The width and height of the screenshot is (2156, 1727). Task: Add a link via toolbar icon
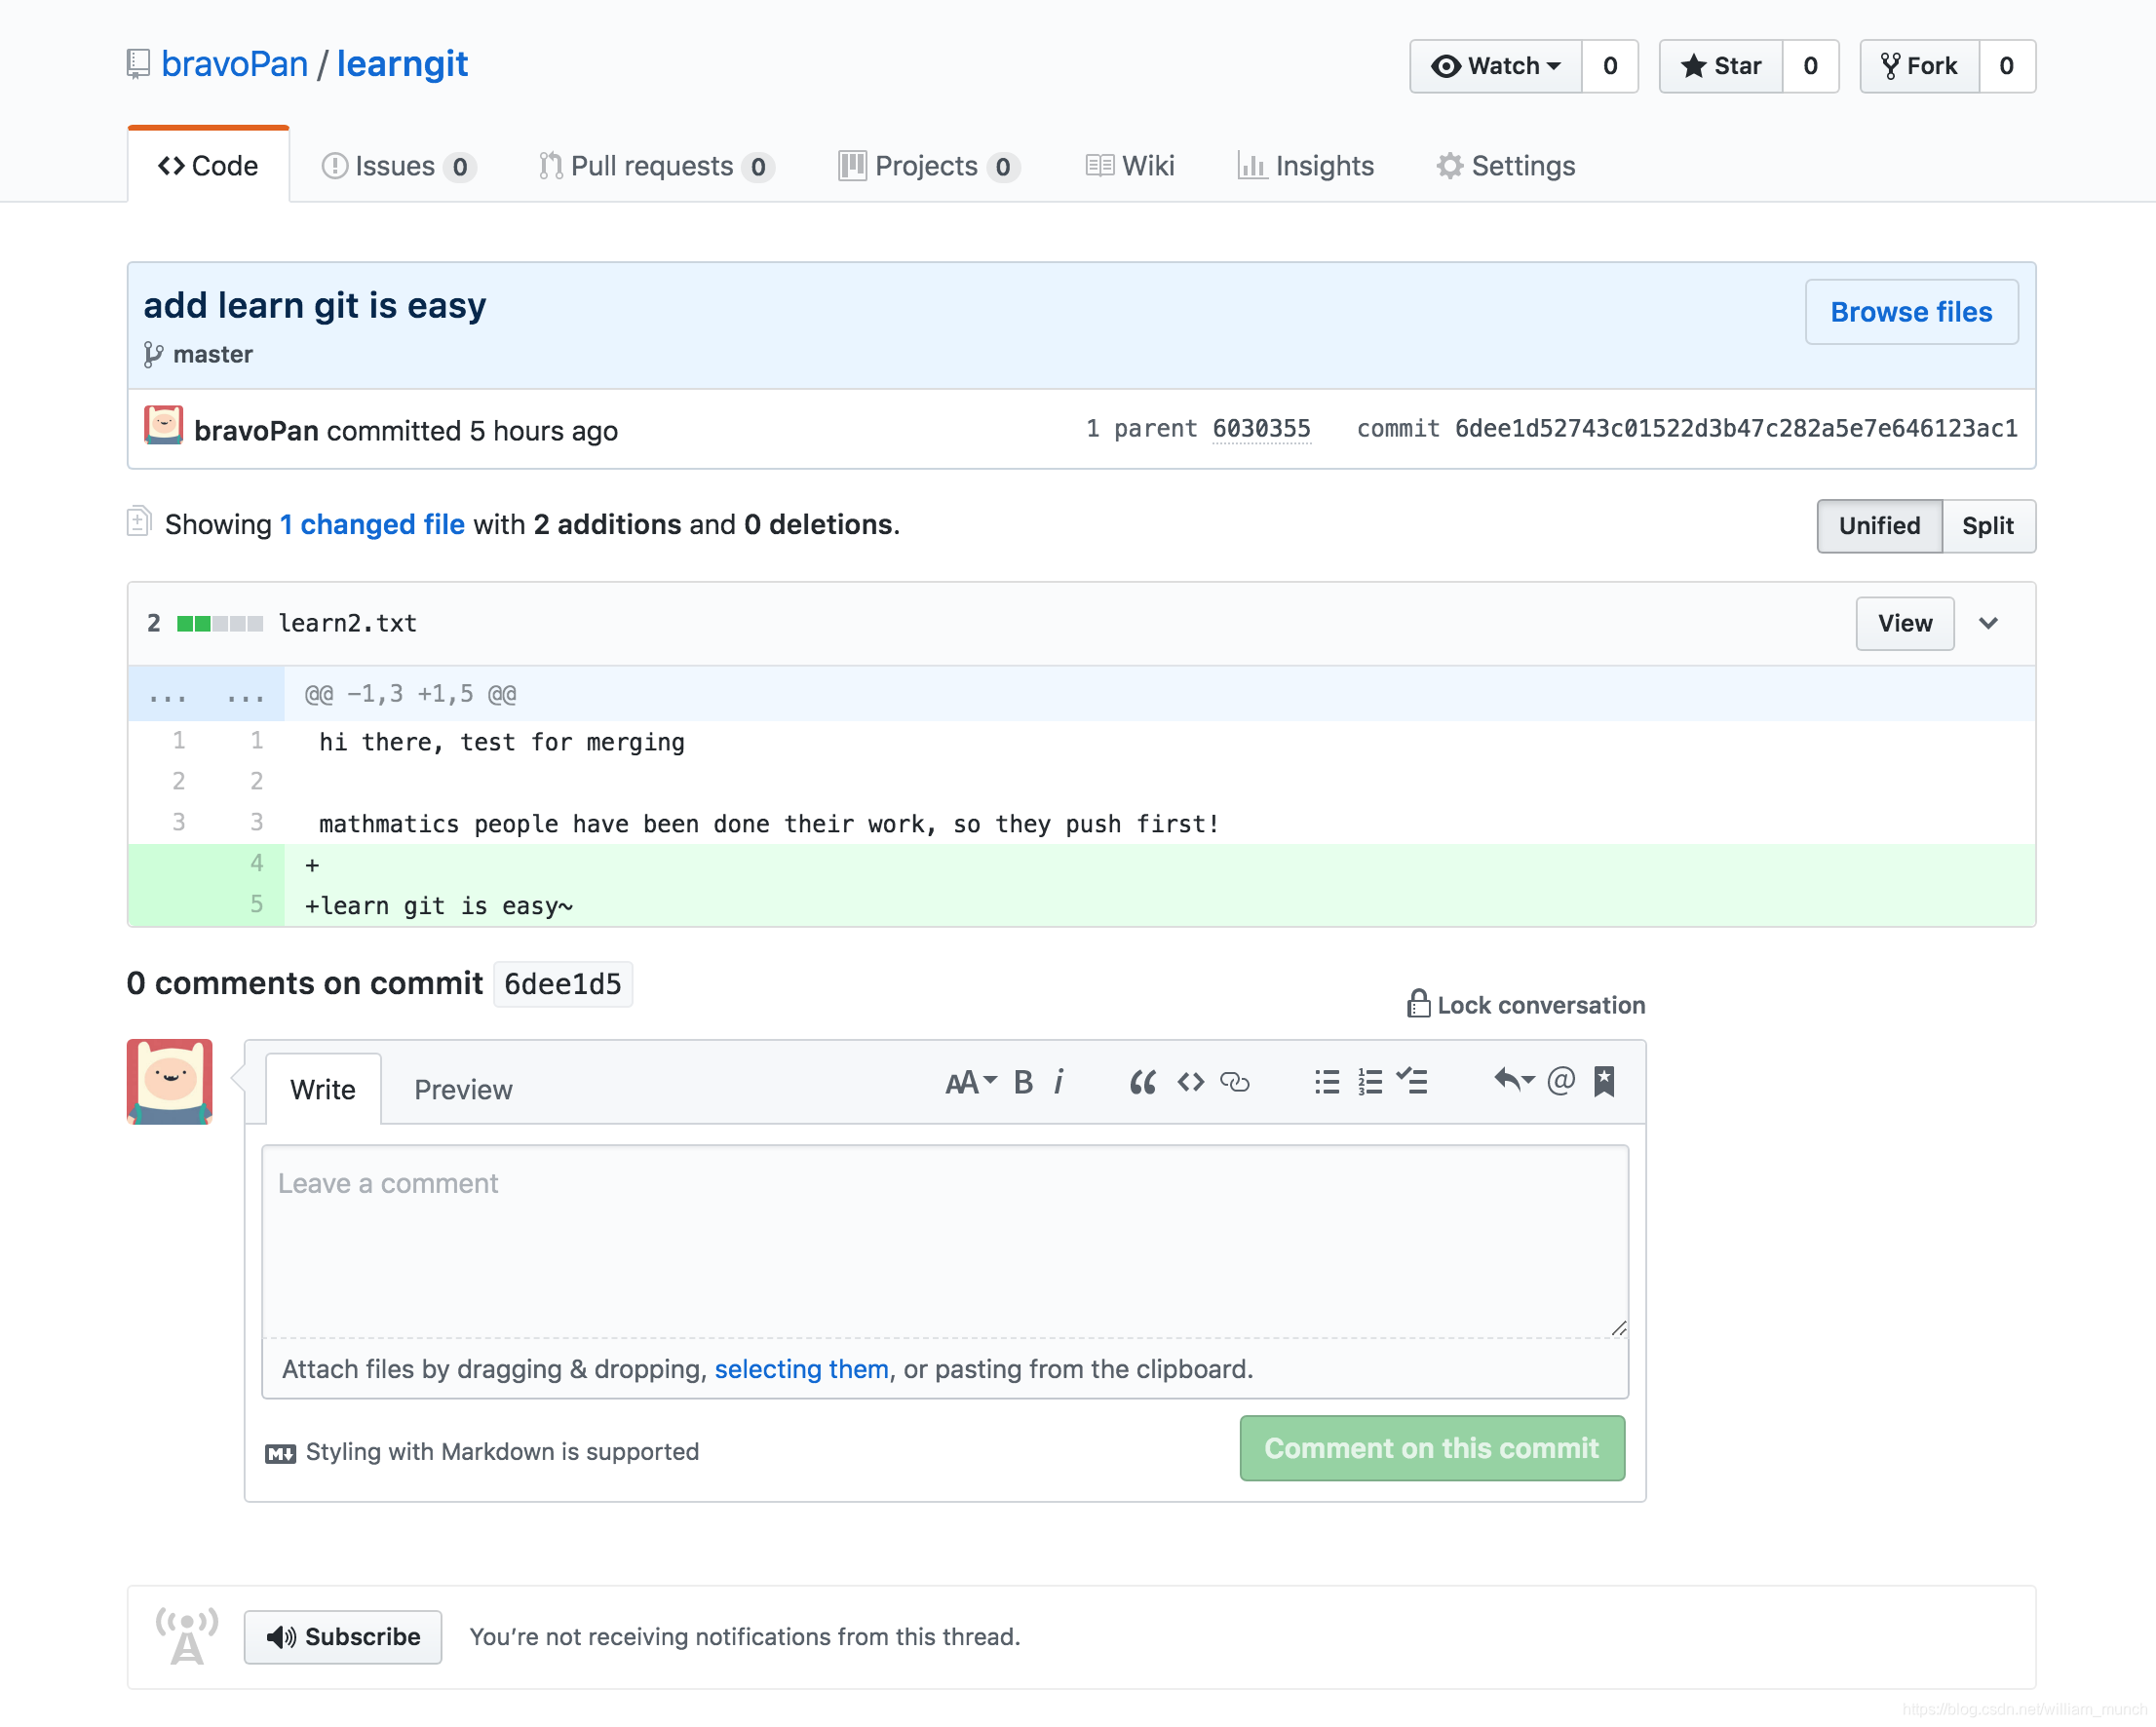coord(1235,1082)
